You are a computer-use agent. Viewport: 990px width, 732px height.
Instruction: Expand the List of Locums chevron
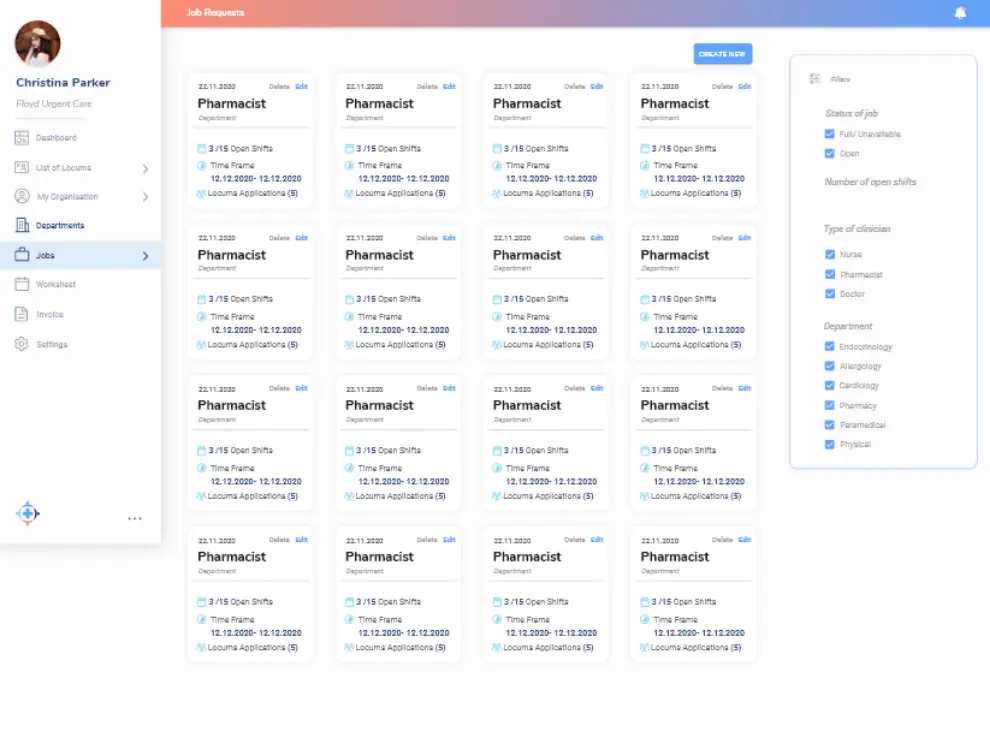(145, 169)
